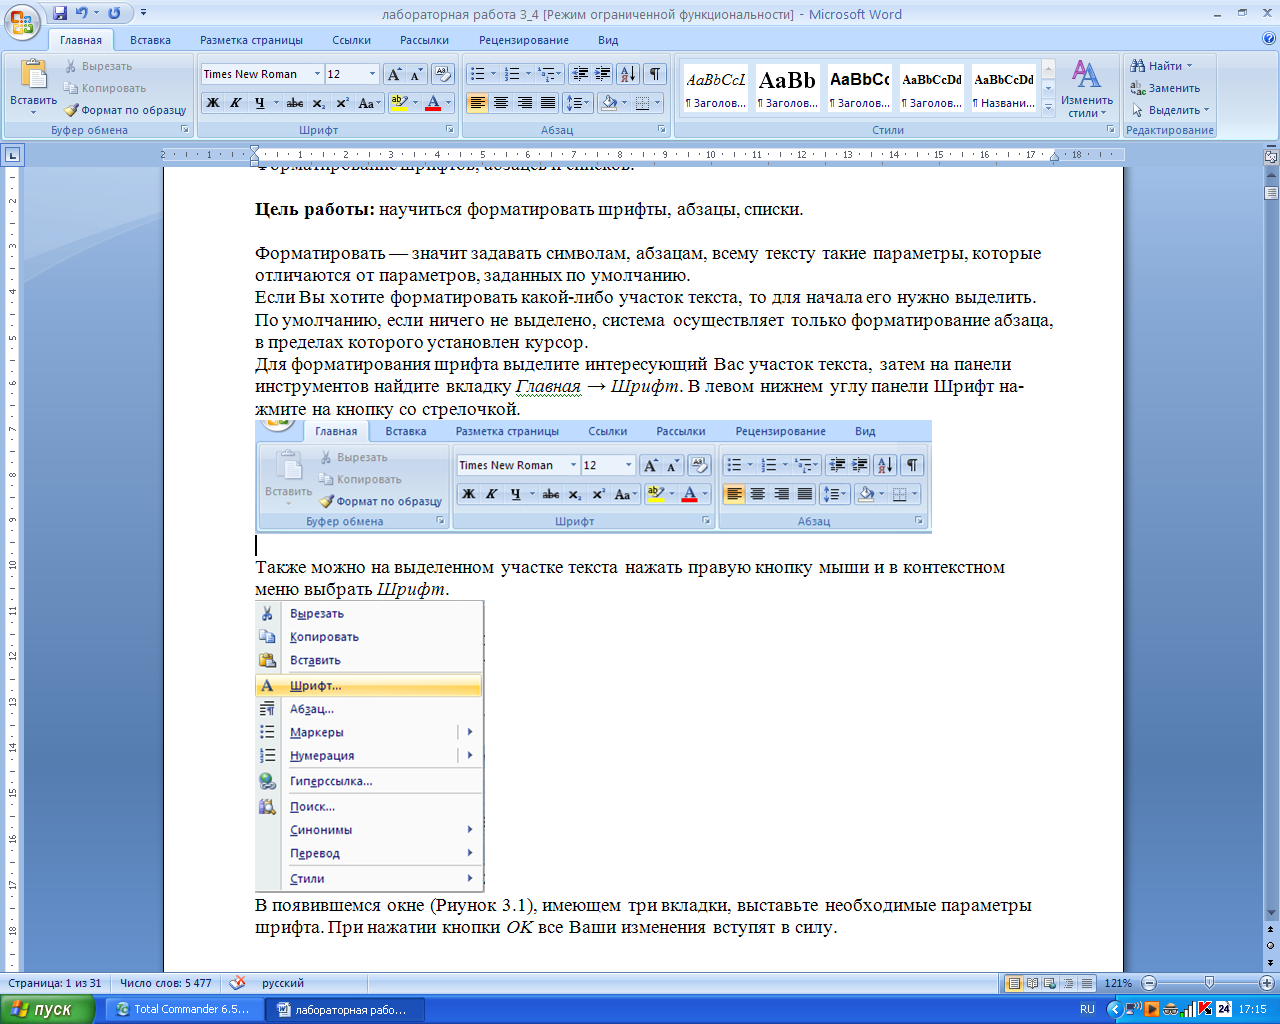Toggle subscript x₂ in the top ribbon
This screenshot has width=1280, height=1024.
tap(319, 103)
